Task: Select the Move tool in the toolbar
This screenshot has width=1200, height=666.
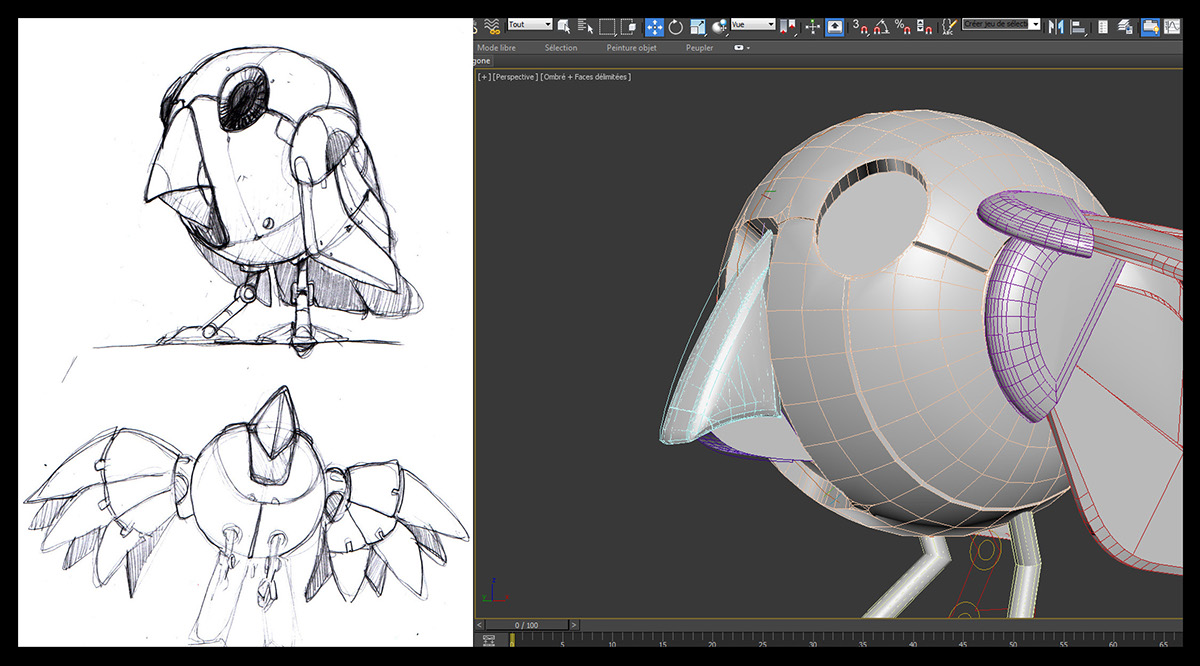Action: pyautogui.click(x=655, y=26)
